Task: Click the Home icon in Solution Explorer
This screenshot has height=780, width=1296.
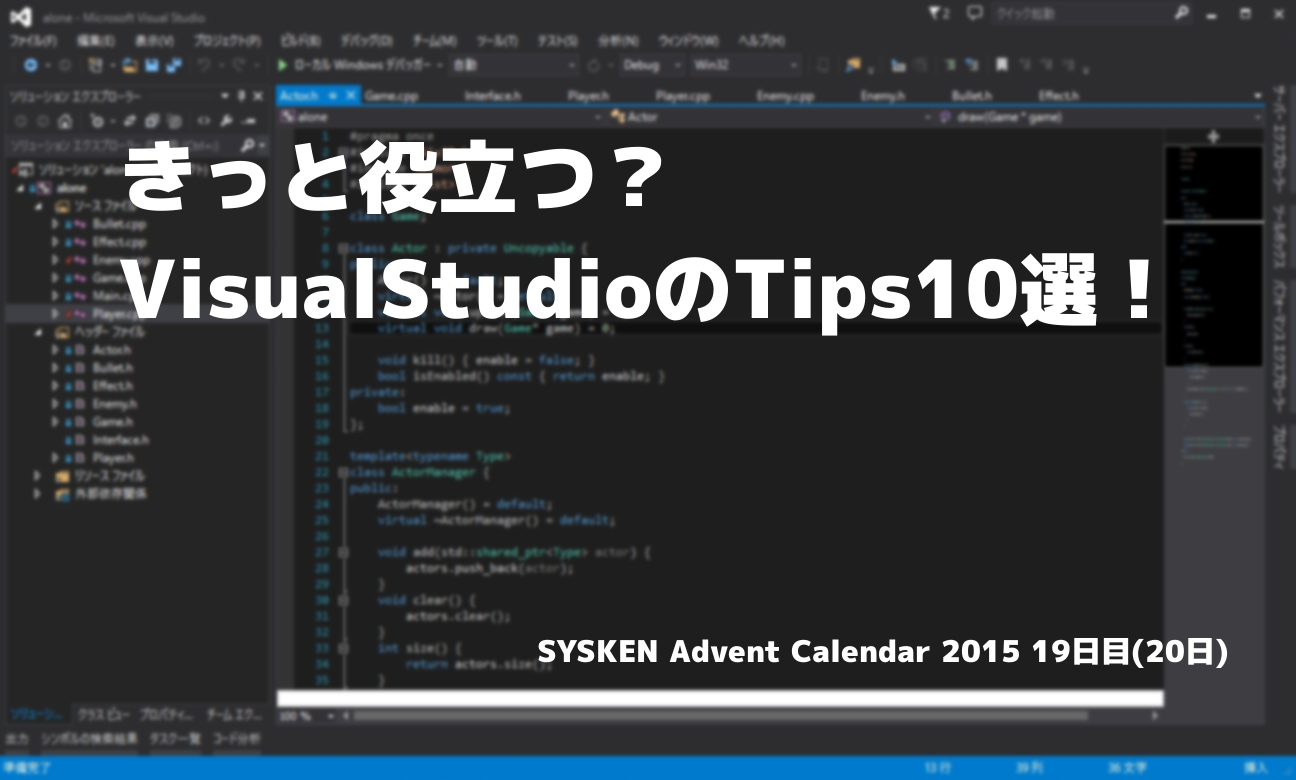Action: [x=64, y=121]
